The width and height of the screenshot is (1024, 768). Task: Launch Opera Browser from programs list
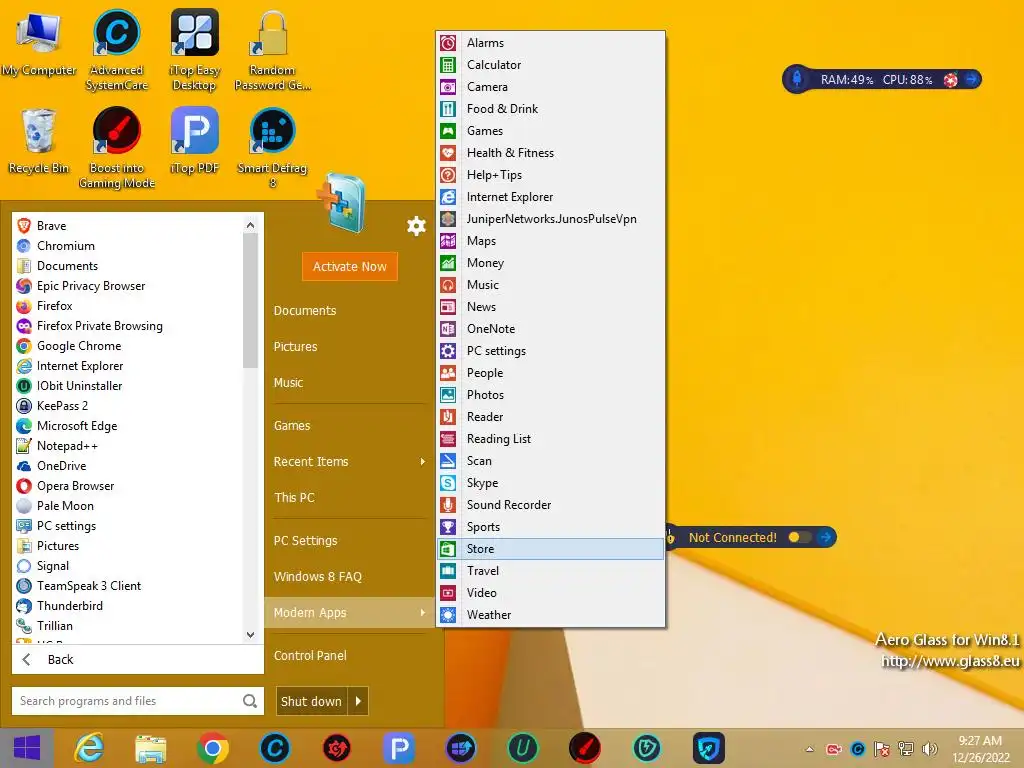(128, 486)
